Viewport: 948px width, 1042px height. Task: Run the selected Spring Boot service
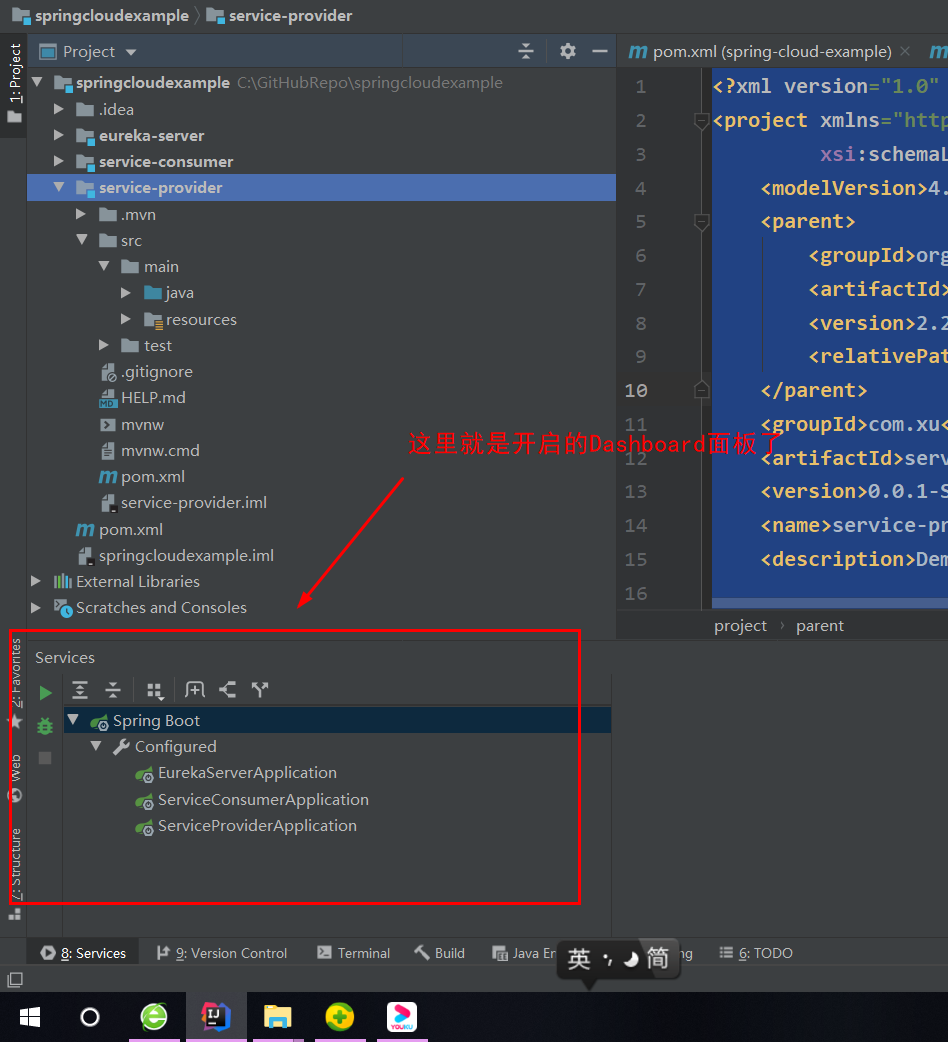point(45,693)
